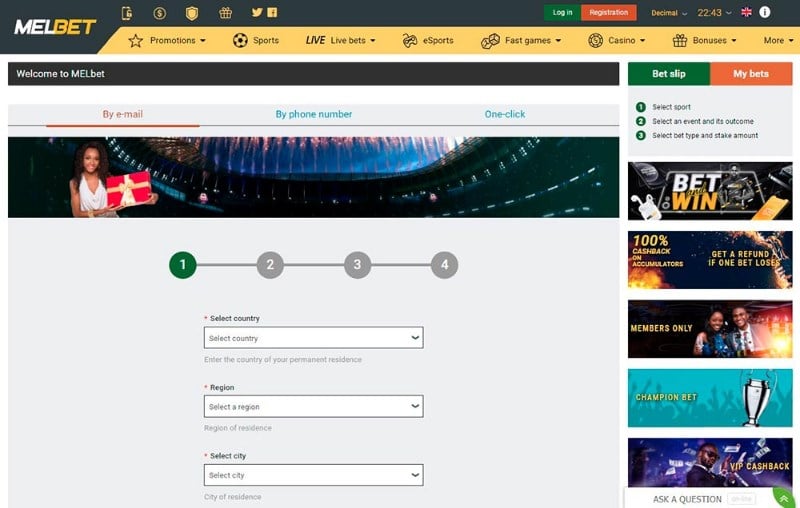Click 'Select sport' step text
This screenshot has width=800, height=508.
[x=671, y=107]
